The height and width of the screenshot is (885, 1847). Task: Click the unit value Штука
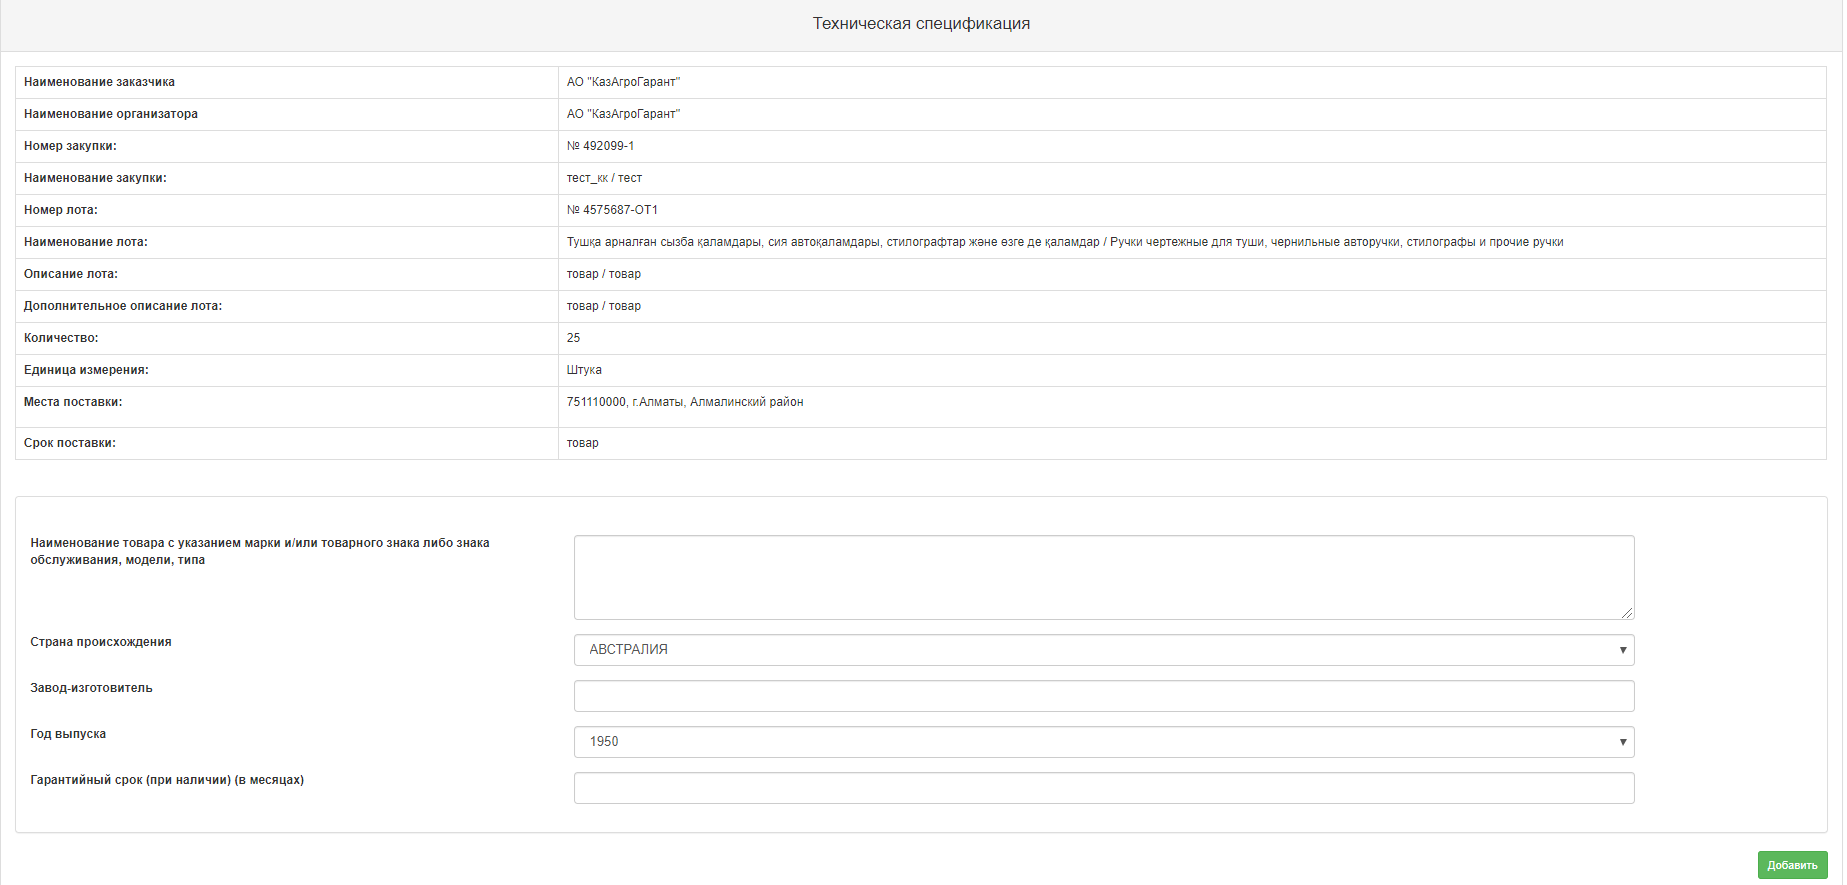click(584, 370)
